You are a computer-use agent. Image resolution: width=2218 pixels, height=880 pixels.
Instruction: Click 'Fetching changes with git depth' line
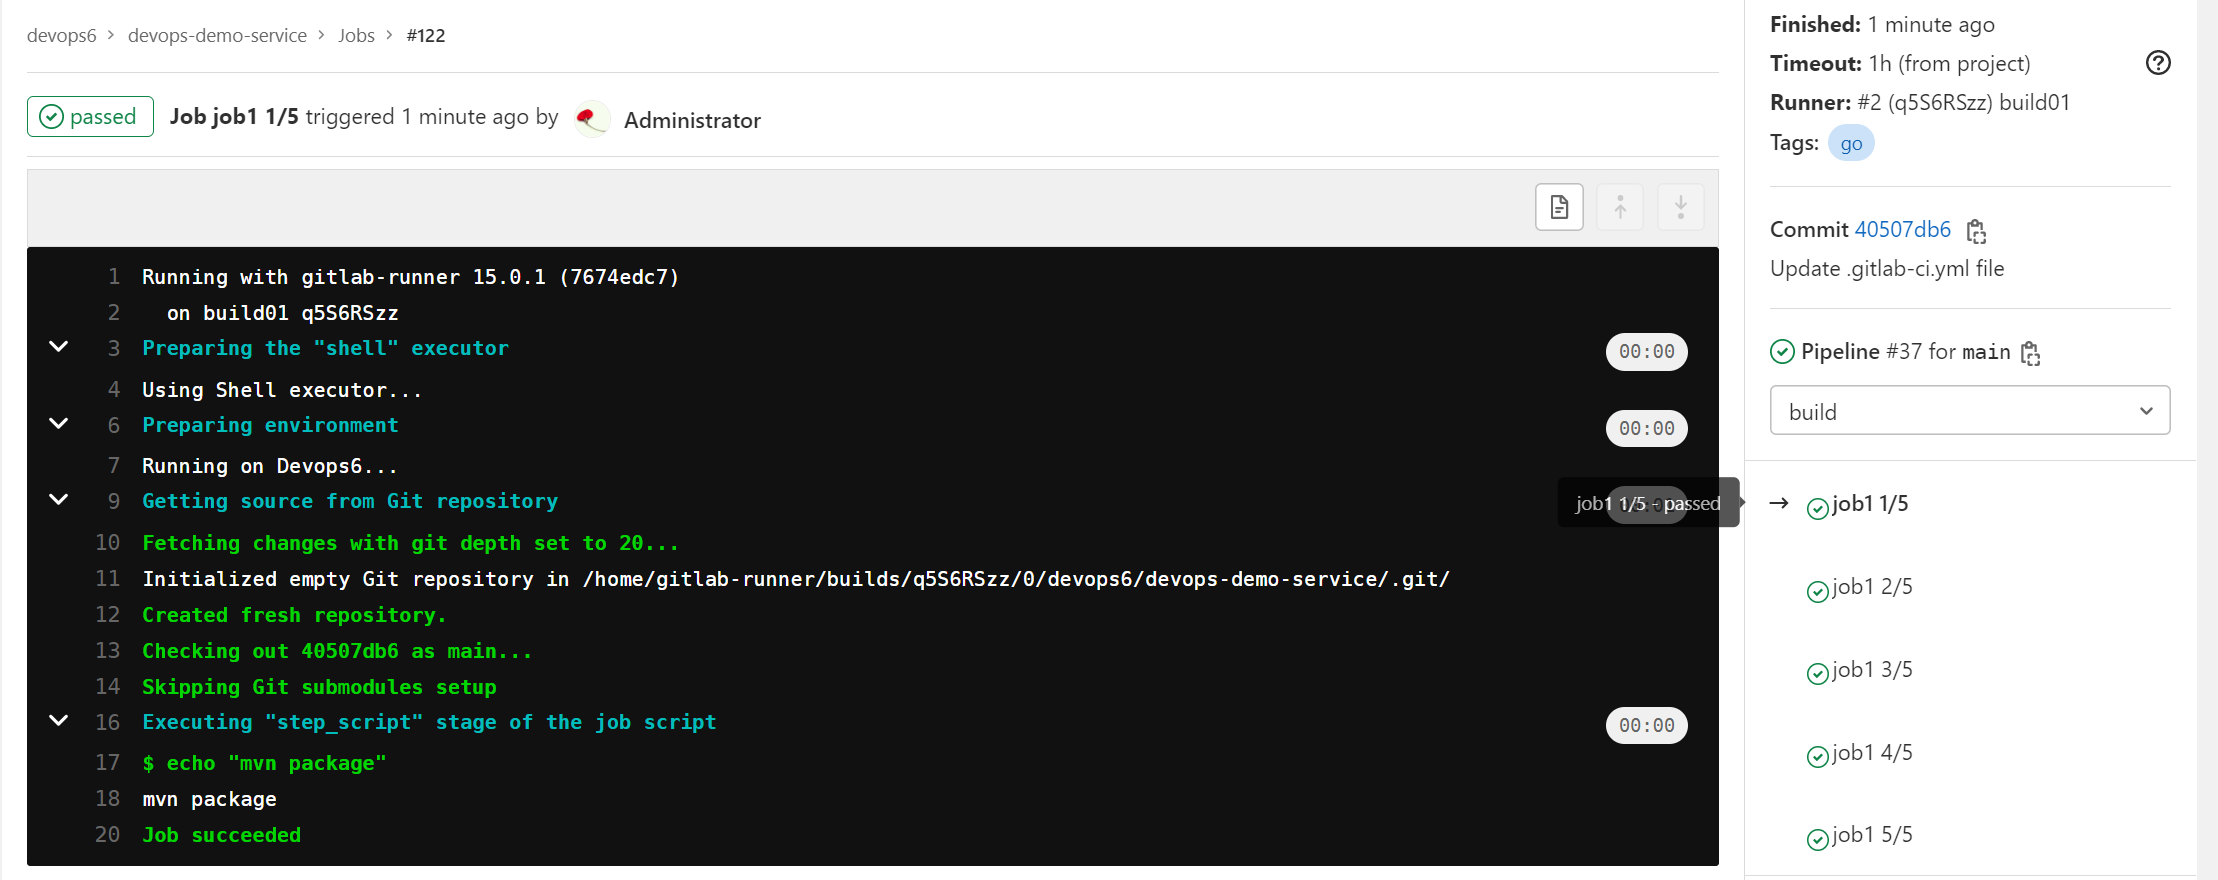pyautogui.click(x=410, y=543)
